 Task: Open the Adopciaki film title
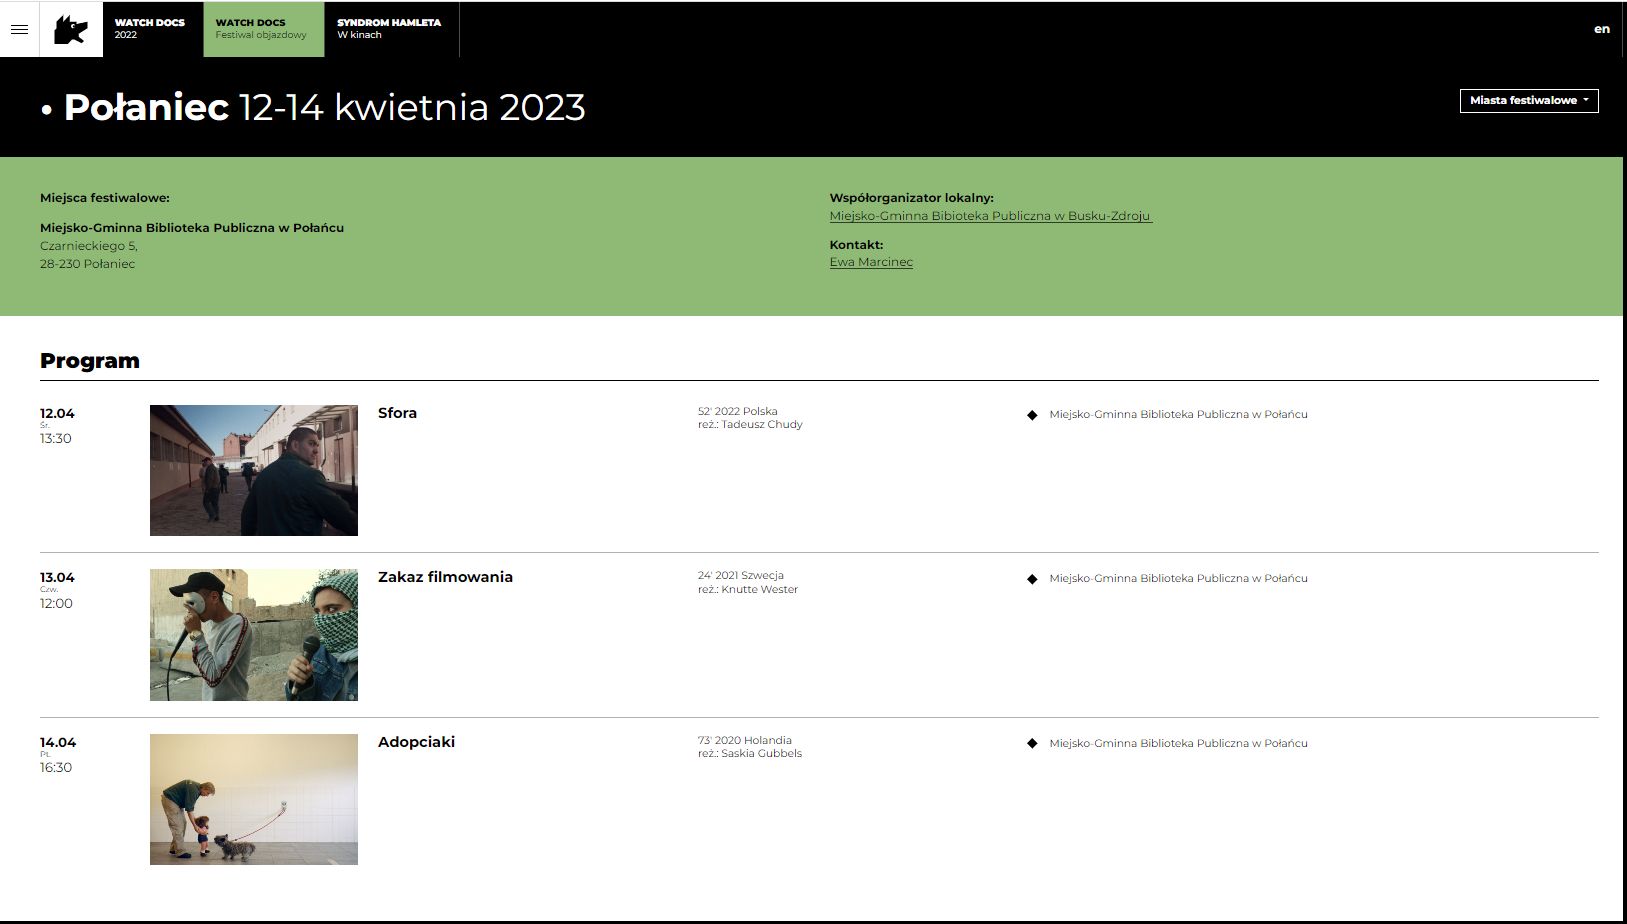(416, 742)
